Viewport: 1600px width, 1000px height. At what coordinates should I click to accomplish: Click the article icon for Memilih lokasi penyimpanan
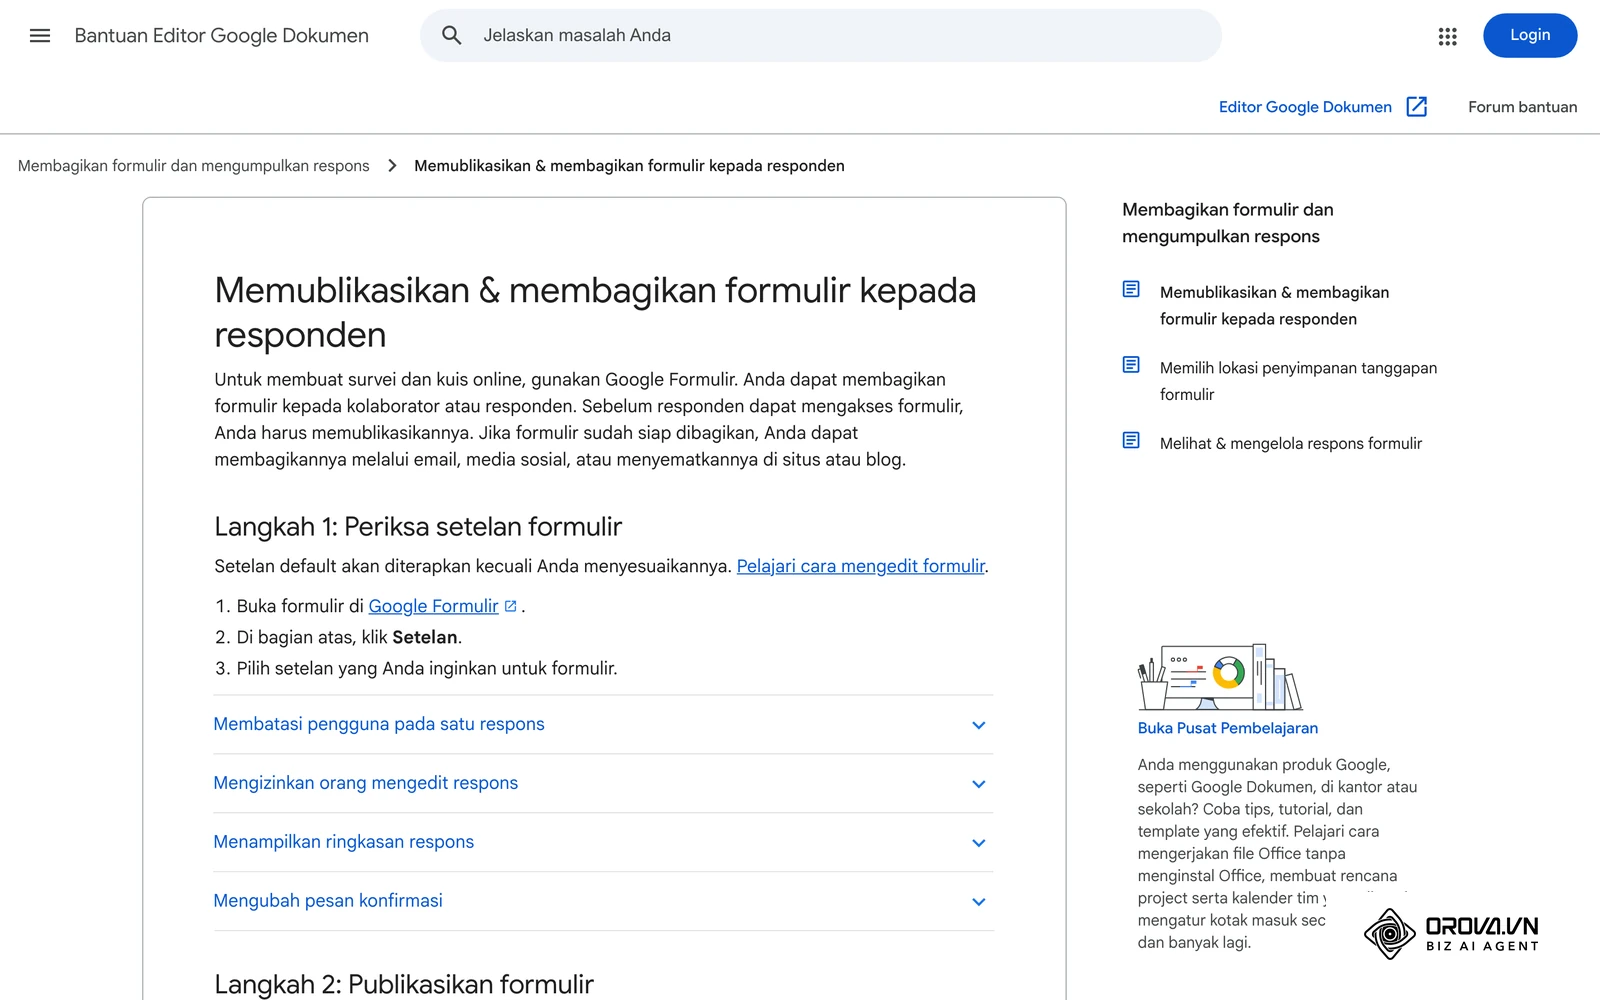click(1131, 365)
